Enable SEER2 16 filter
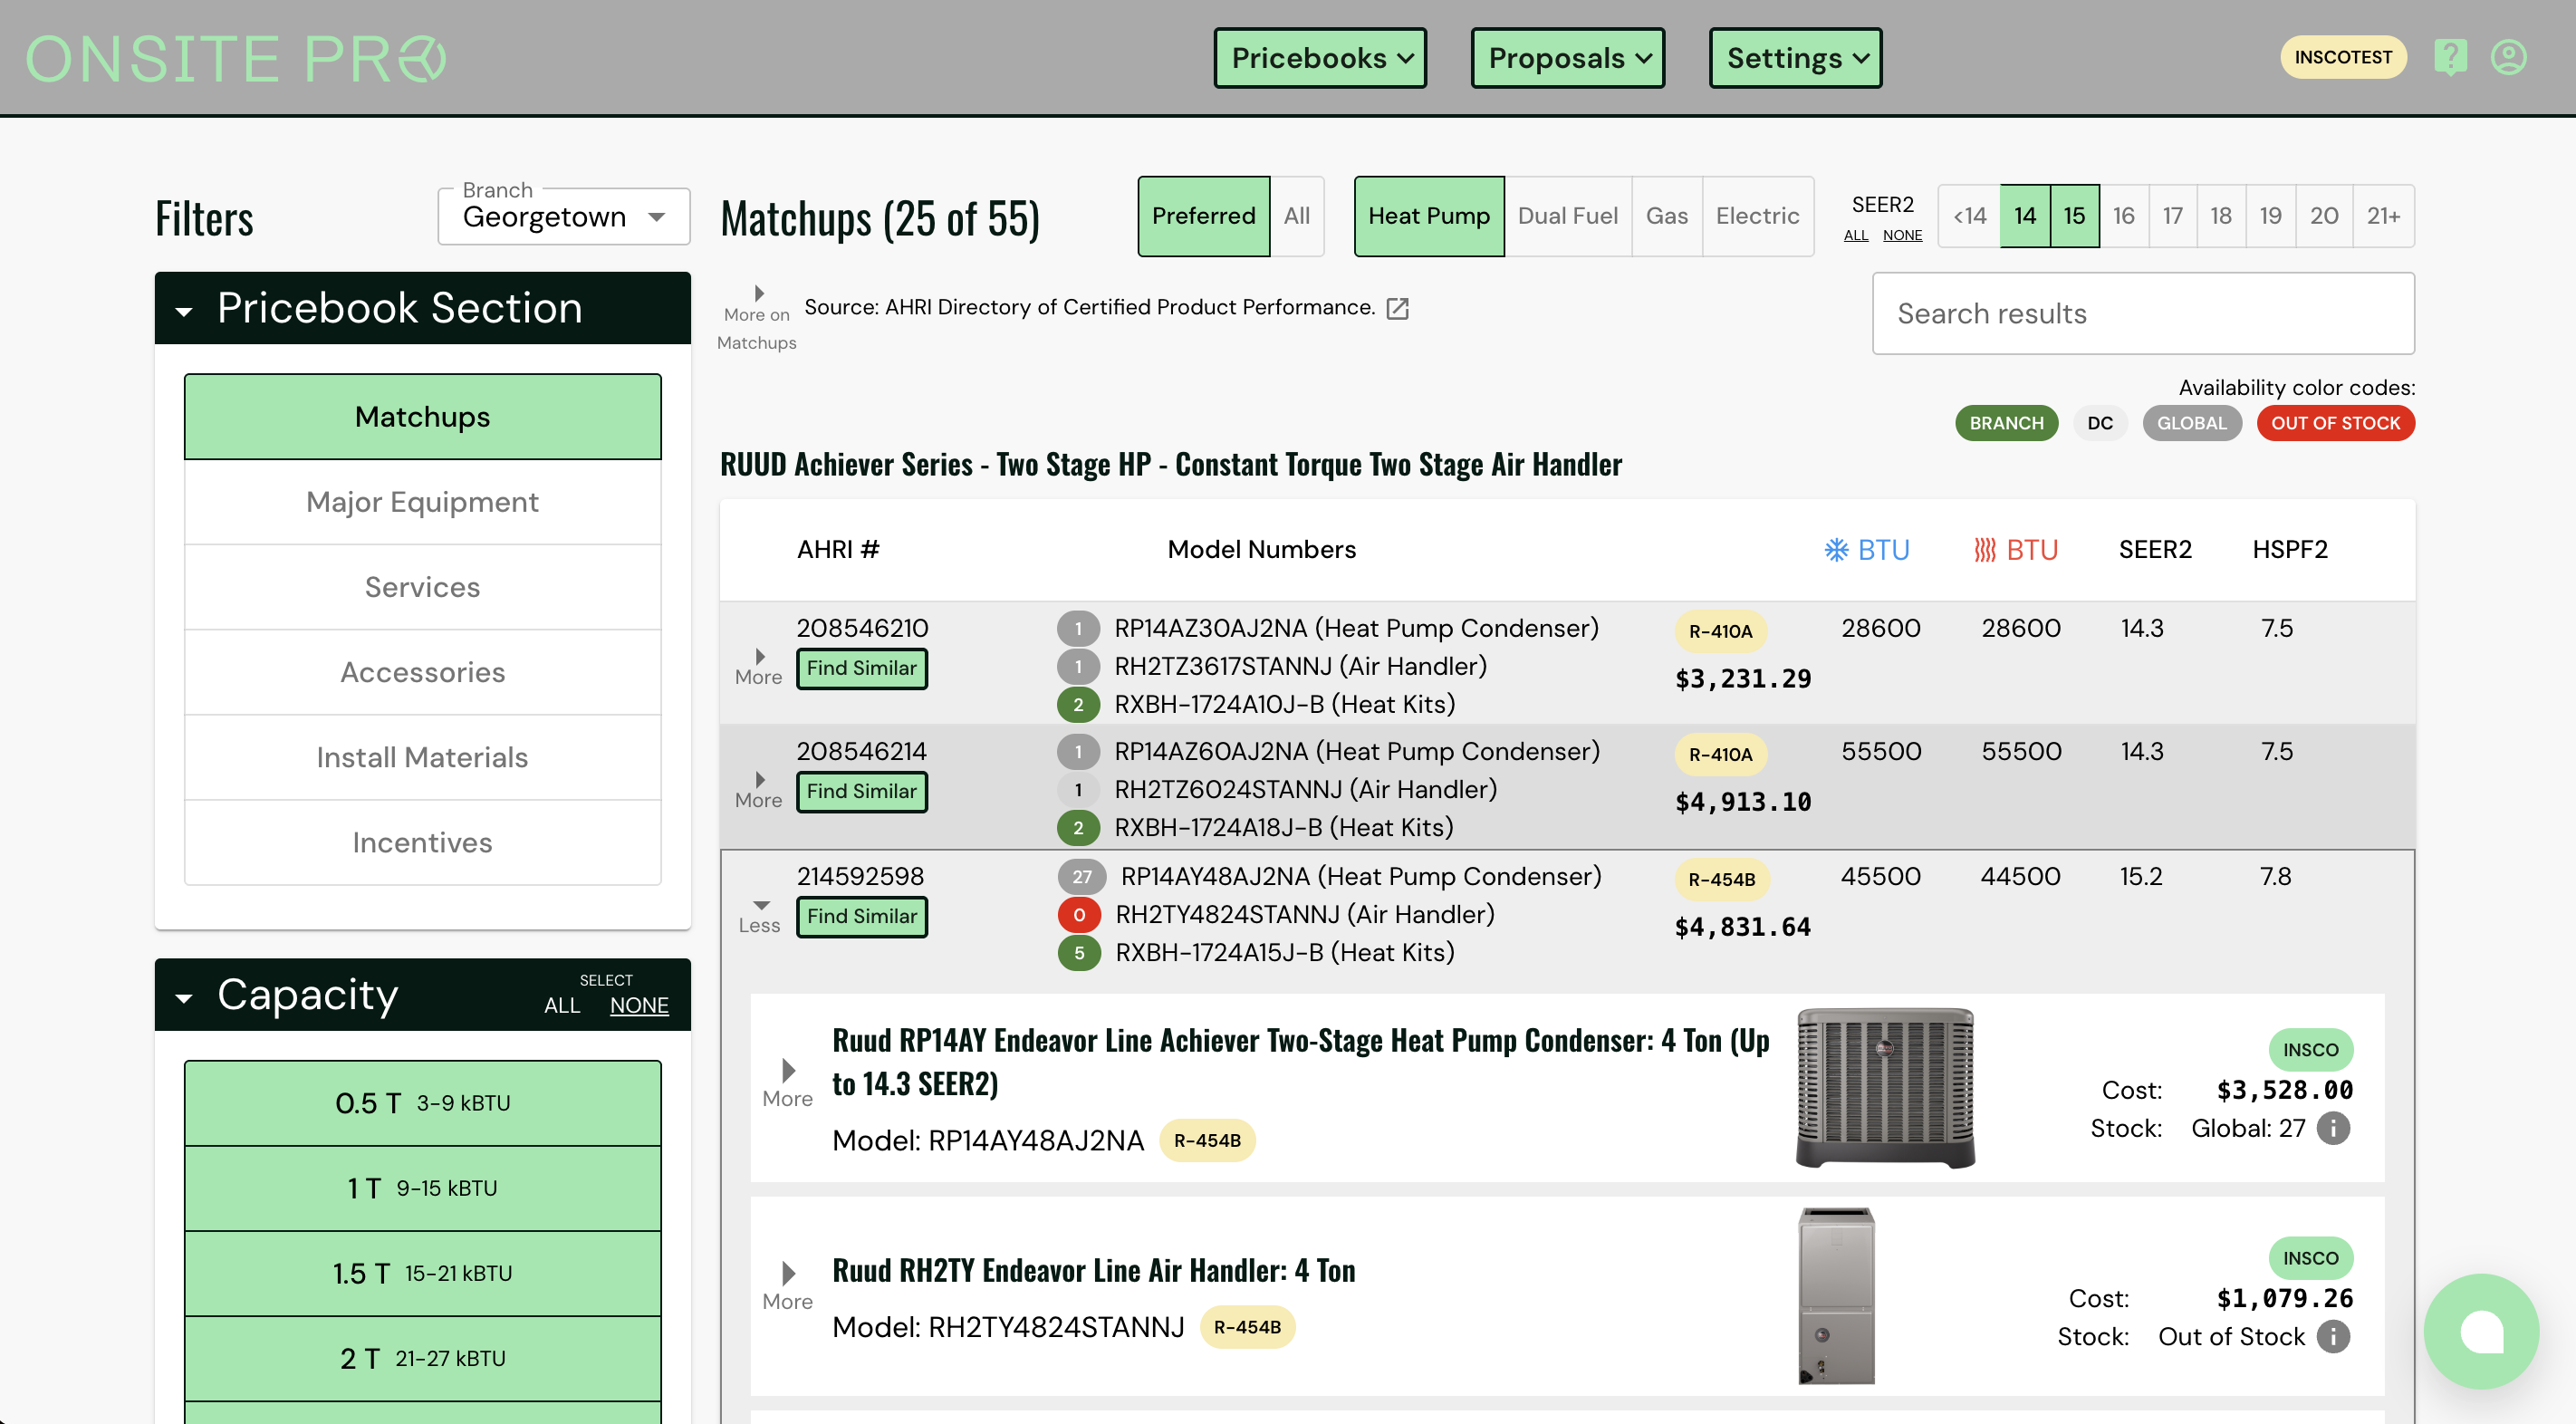Image resolution: width=2576 pixels, height=1424 pixels. (2124, 216)
